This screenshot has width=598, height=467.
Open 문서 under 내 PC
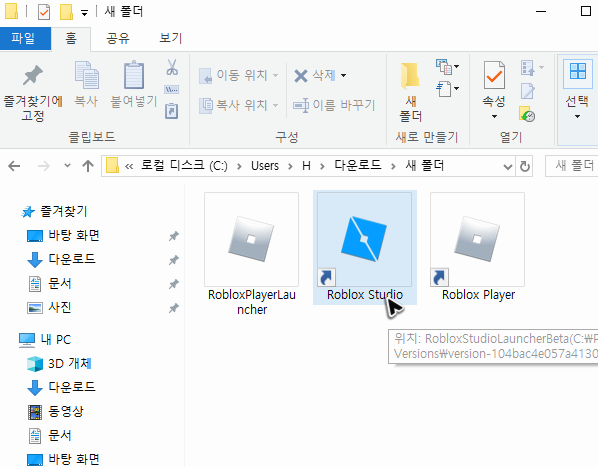(x=59, y=435)
